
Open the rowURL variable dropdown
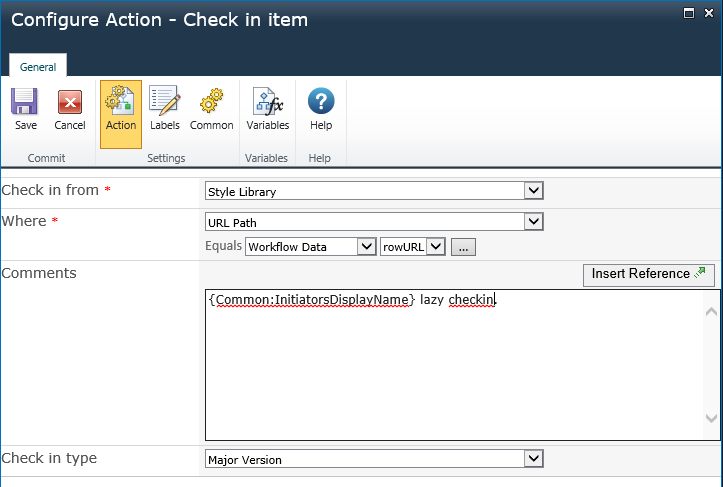(x=434, y=247)
